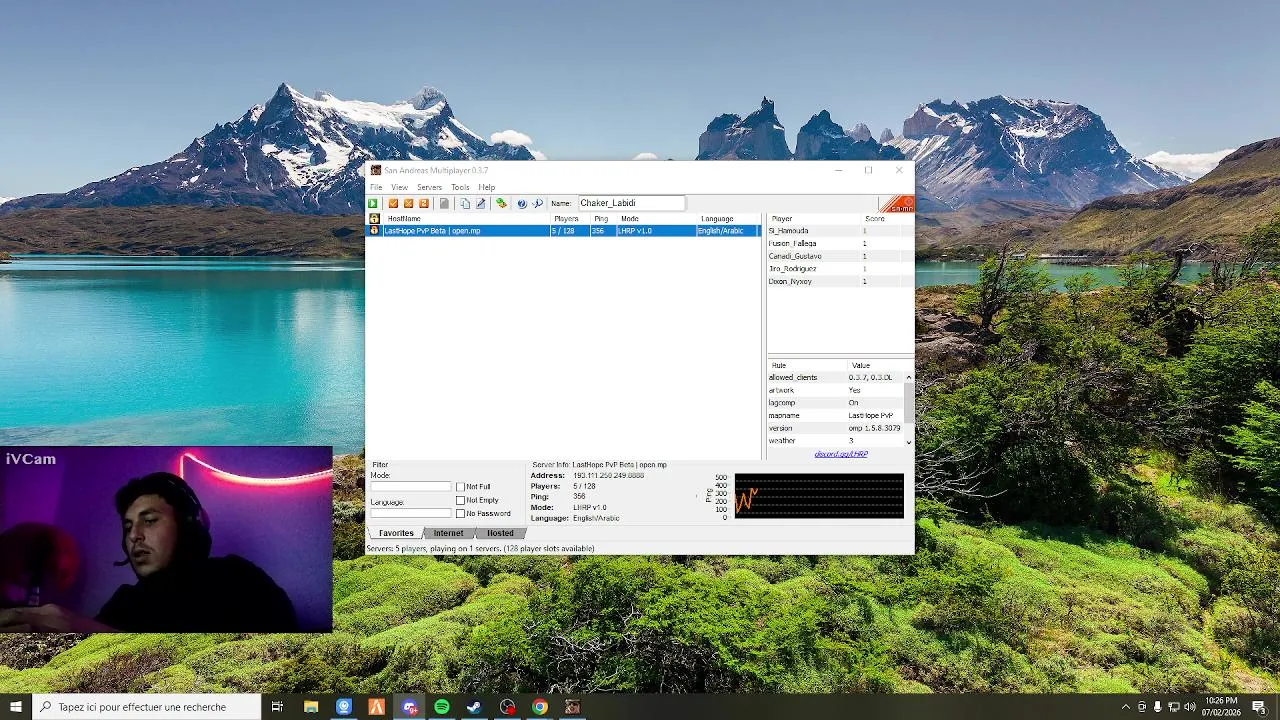Click the Language filter input field
This screenshot has height=720, width=1280.
(x=411, y=513)
